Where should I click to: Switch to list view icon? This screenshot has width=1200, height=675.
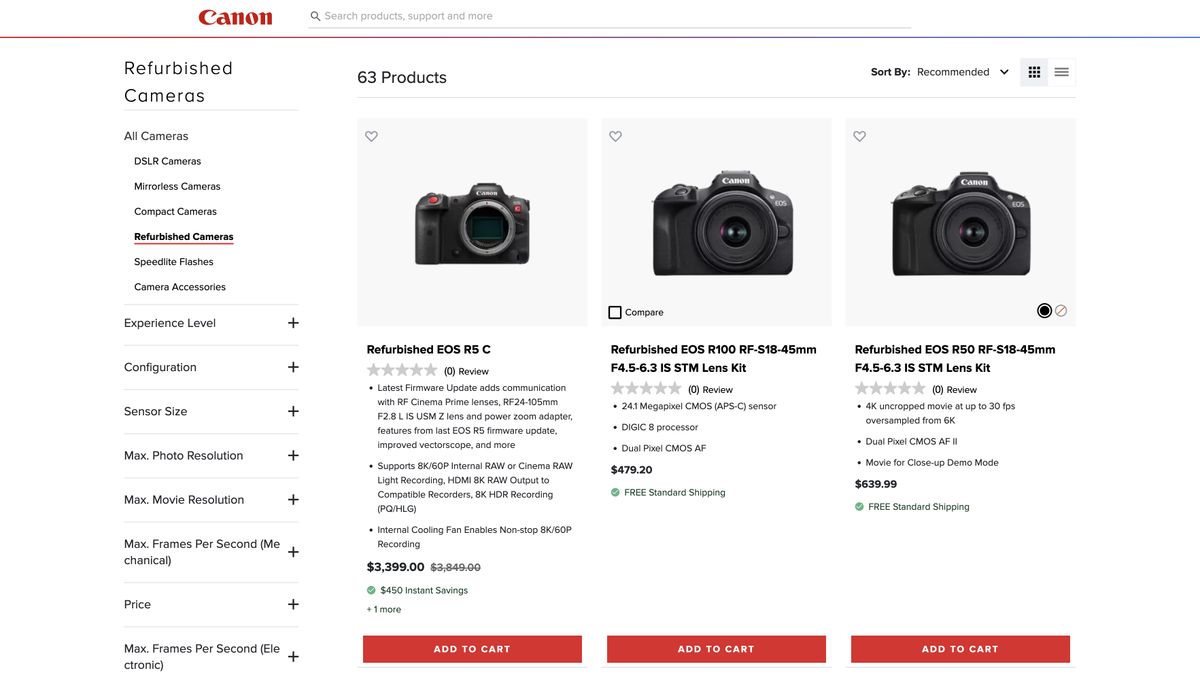(1061, 71)
